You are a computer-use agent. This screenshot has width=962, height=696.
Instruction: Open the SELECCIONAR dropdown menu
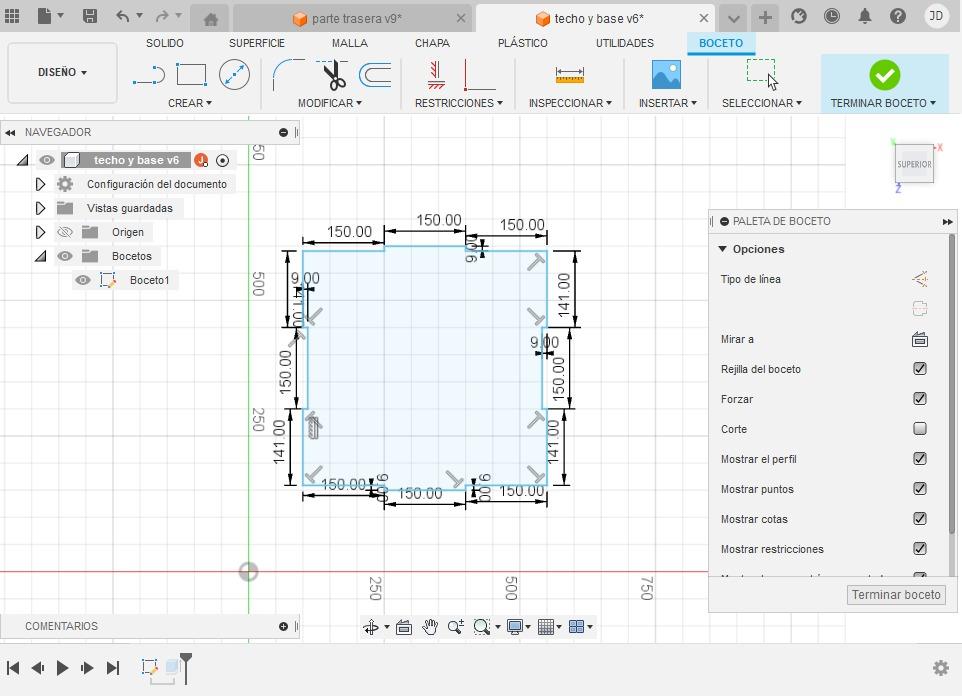(x=761, y=103)
